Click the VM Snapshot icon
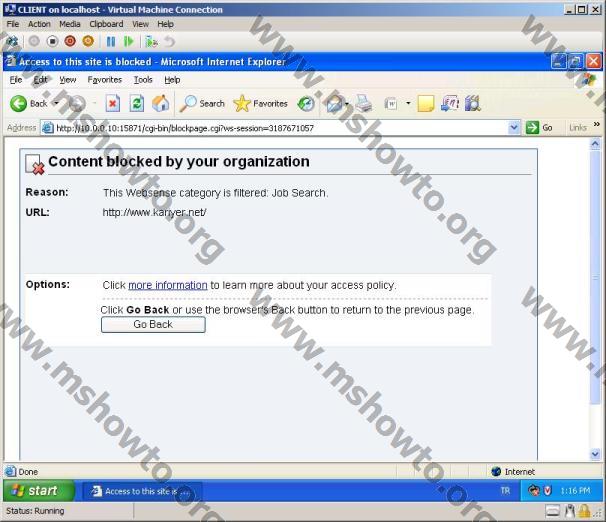The height and width of the screenshot is (522, 606). point(151,41)
